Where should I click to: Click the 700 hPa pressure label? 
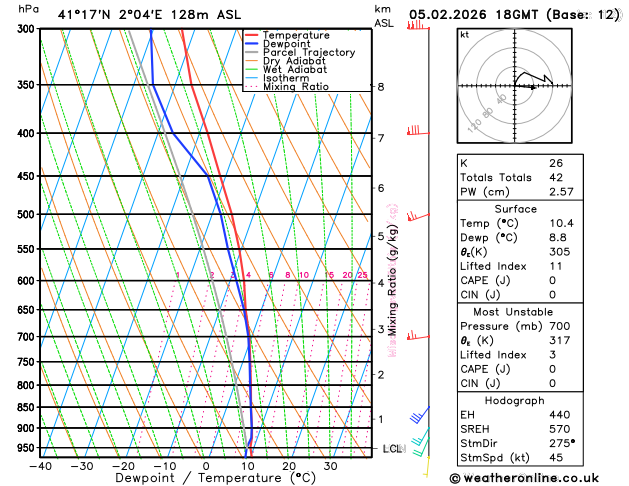click(x=28, y=337)
